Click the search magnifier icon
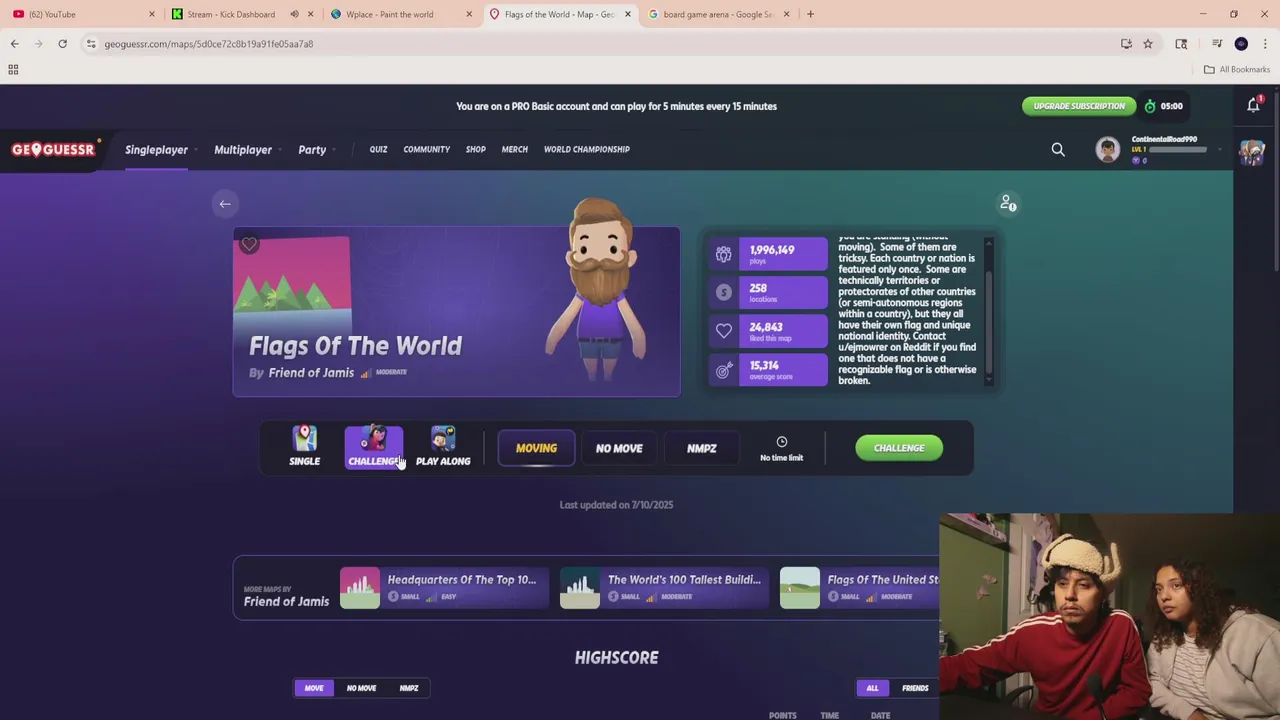Screen dimensions: 1280x720 point(1058,150)
